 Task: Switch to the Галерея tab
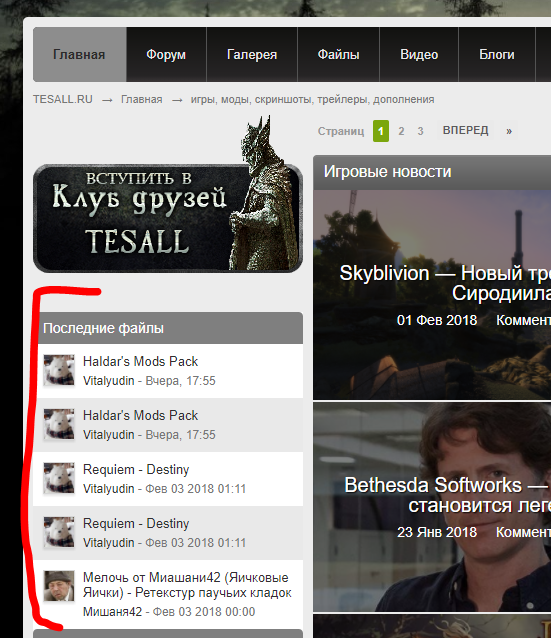(252, 55)
